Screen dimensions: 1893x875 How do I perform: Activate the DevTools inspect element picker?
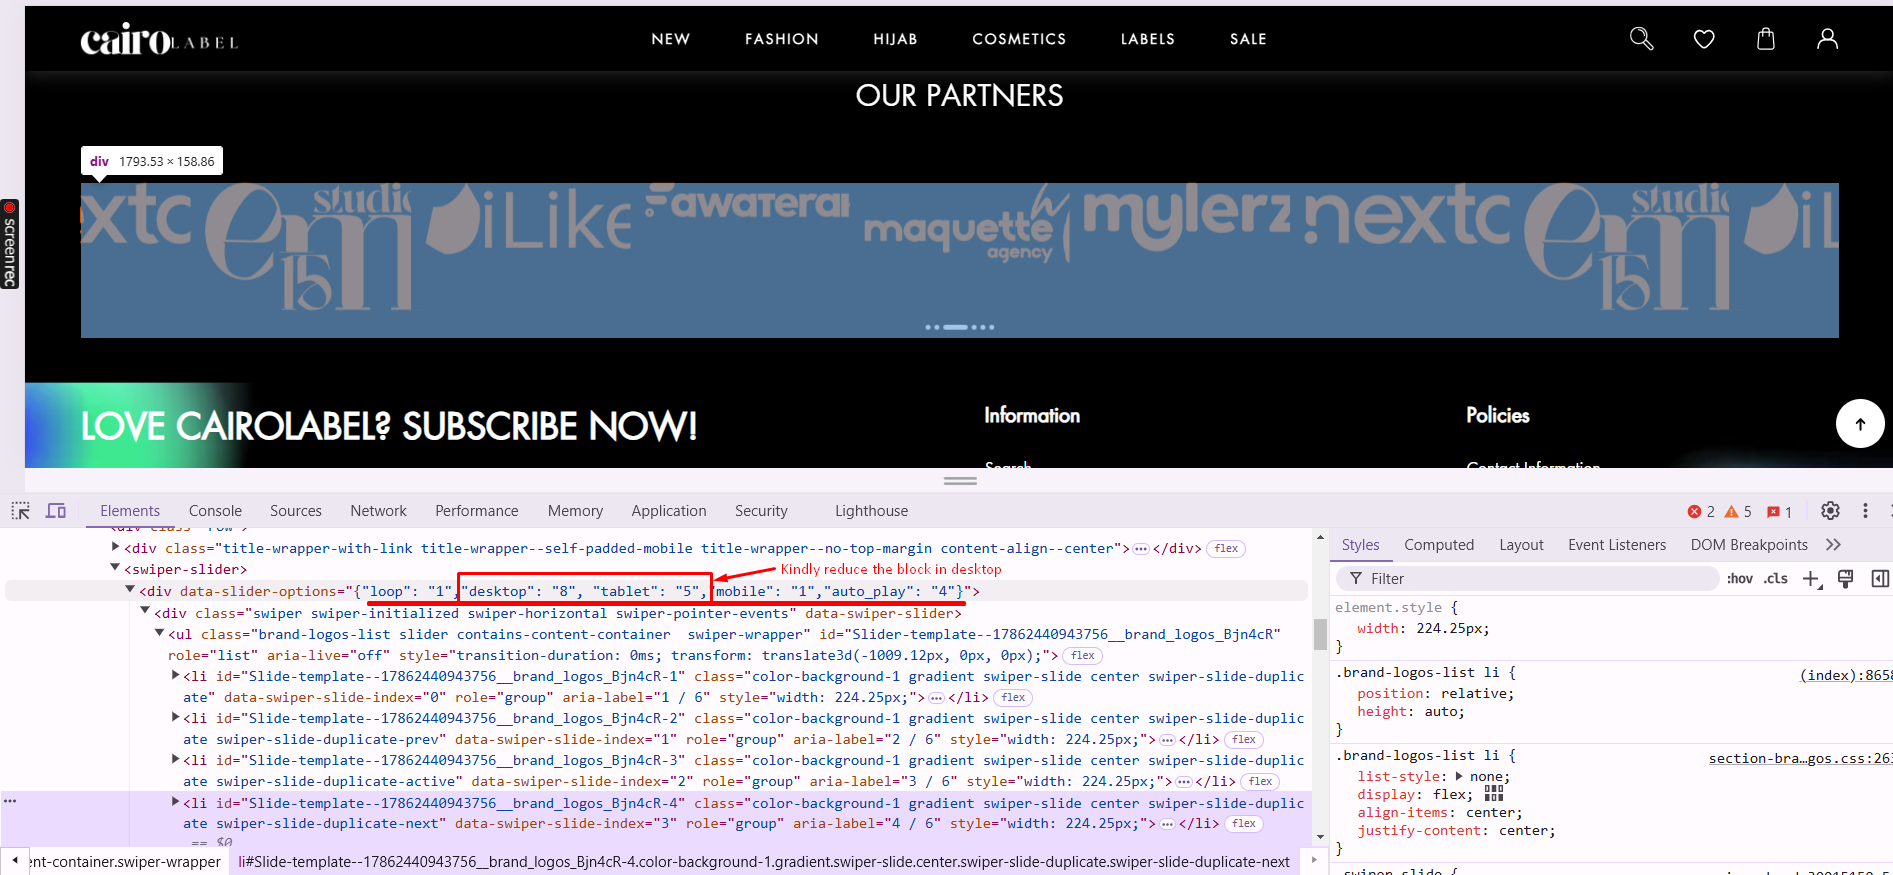(x=20, y=511)
